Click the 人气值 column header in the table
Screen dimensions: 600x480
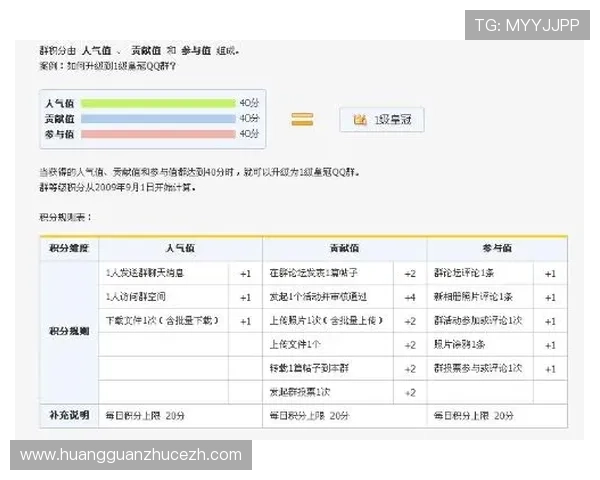pos(180,248)
